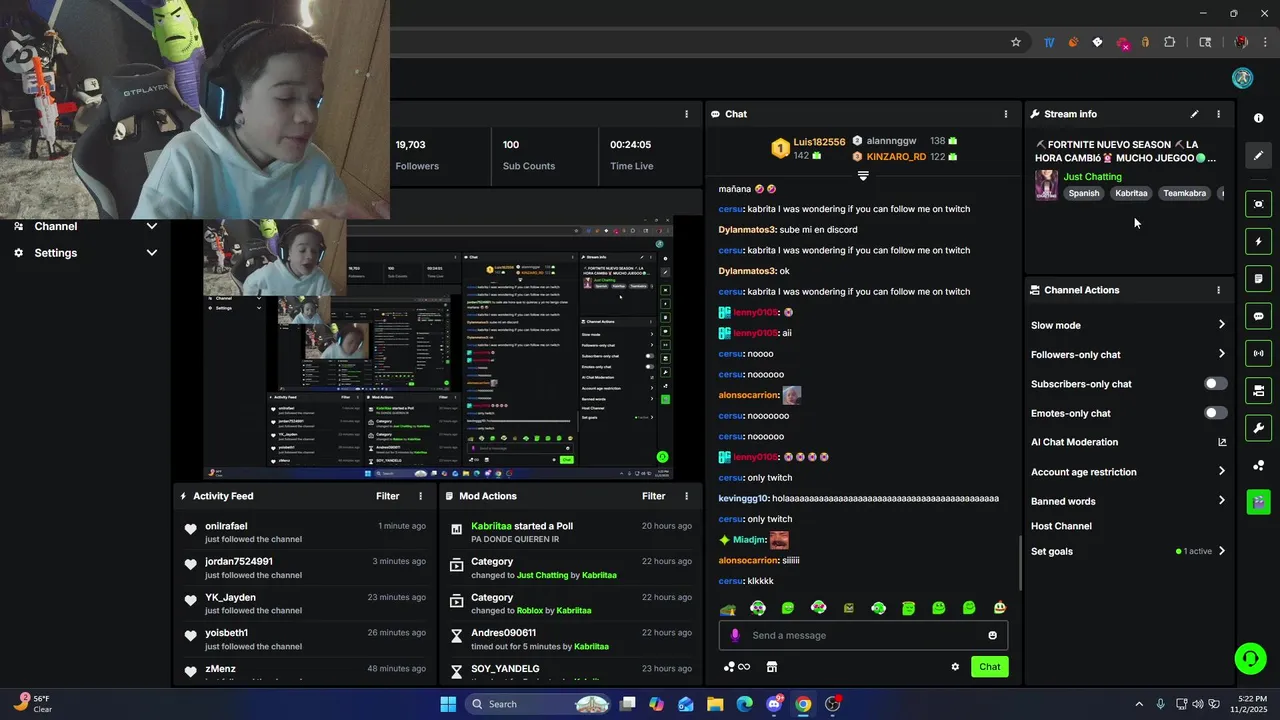Open the info icon in right sidebar
The width and height of the screenshot is (1280, 720).
pyautogui.click(x=1258, y=118)
